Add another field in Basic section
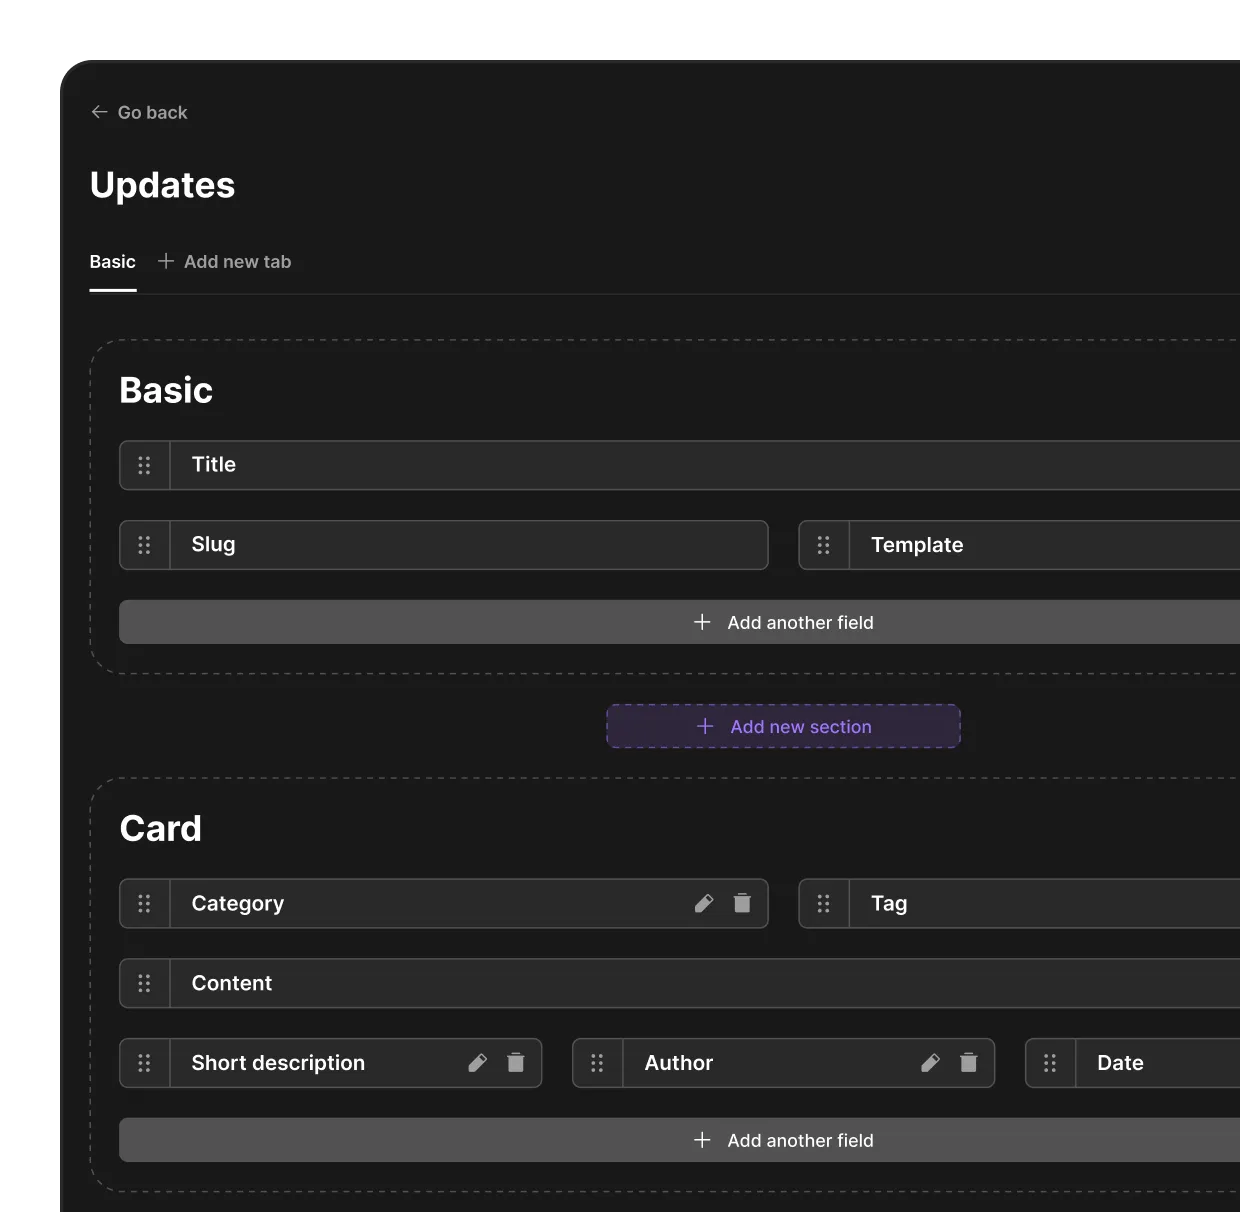Viewport: 1240px width, 1212px height. click(680, 622)
